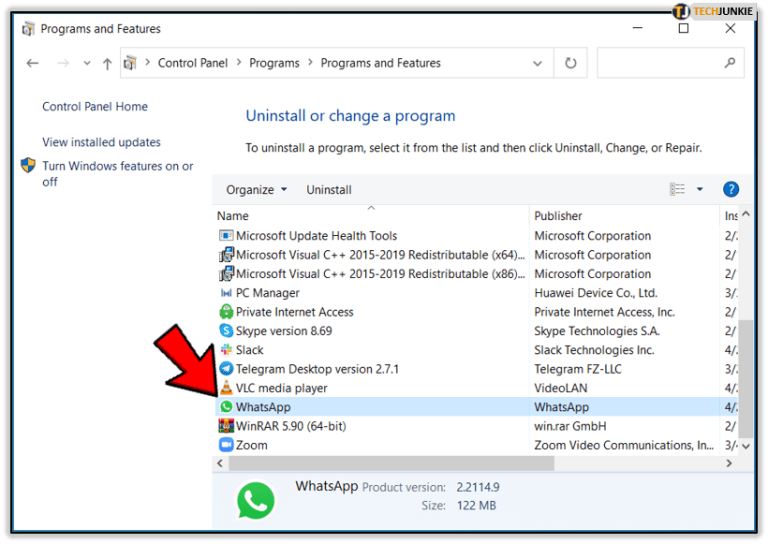Click the vertical scrollbar down arrow
The width and height of the screenshot is (768, 544).
746,446
